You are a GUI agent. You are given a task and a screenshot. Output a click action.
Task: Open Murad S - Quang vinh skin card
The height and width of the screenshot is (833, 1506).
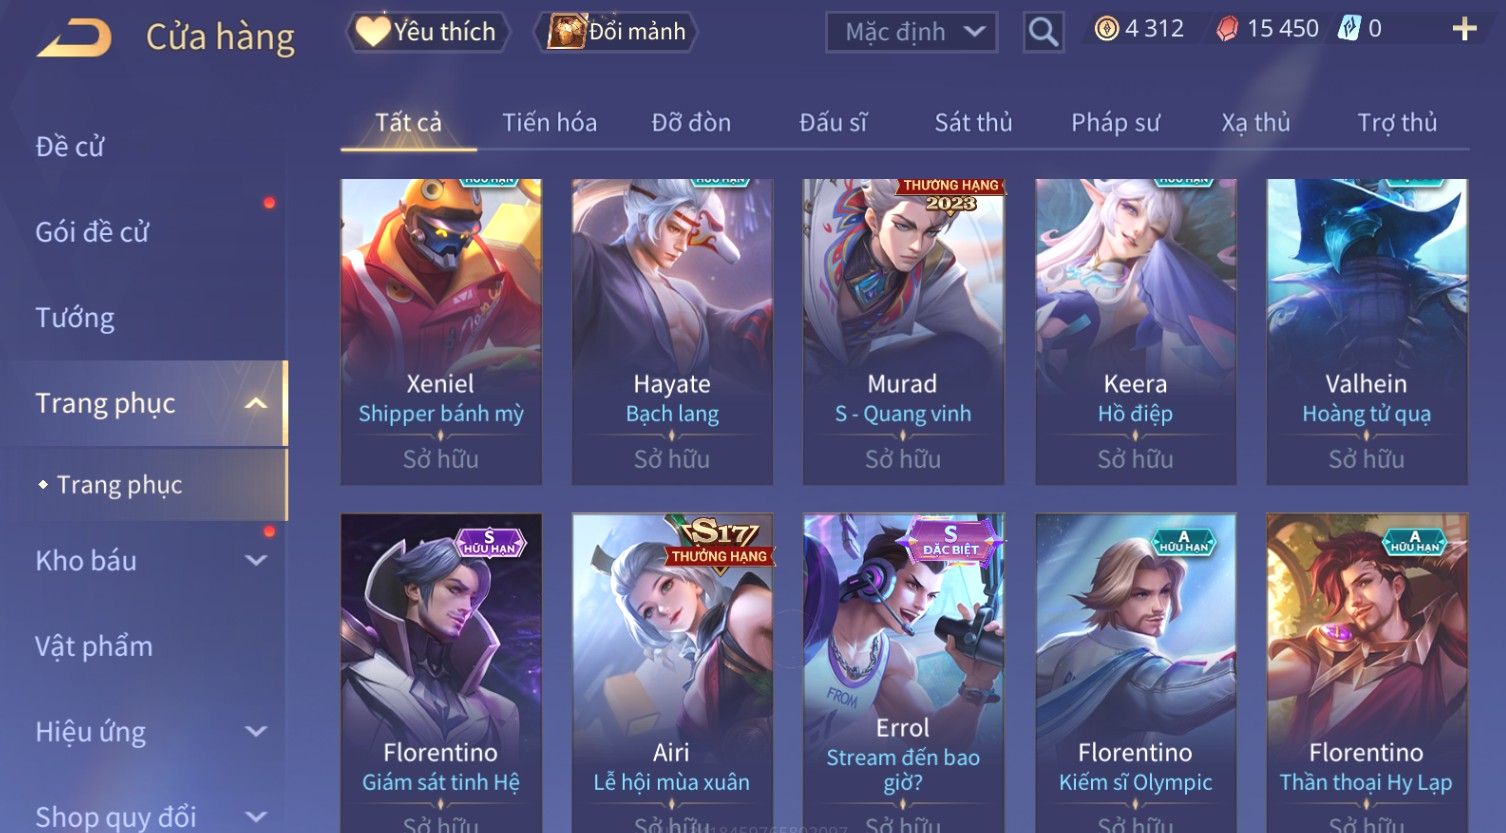(903, 332)
